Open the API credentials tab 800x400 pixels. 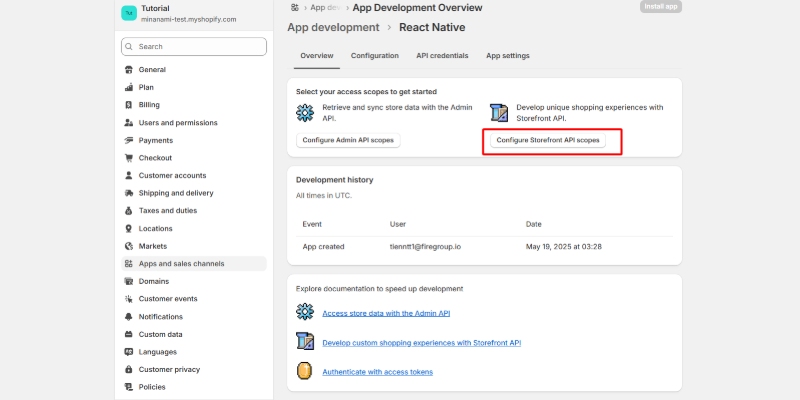pyautogui.click(x=442, y=56)
